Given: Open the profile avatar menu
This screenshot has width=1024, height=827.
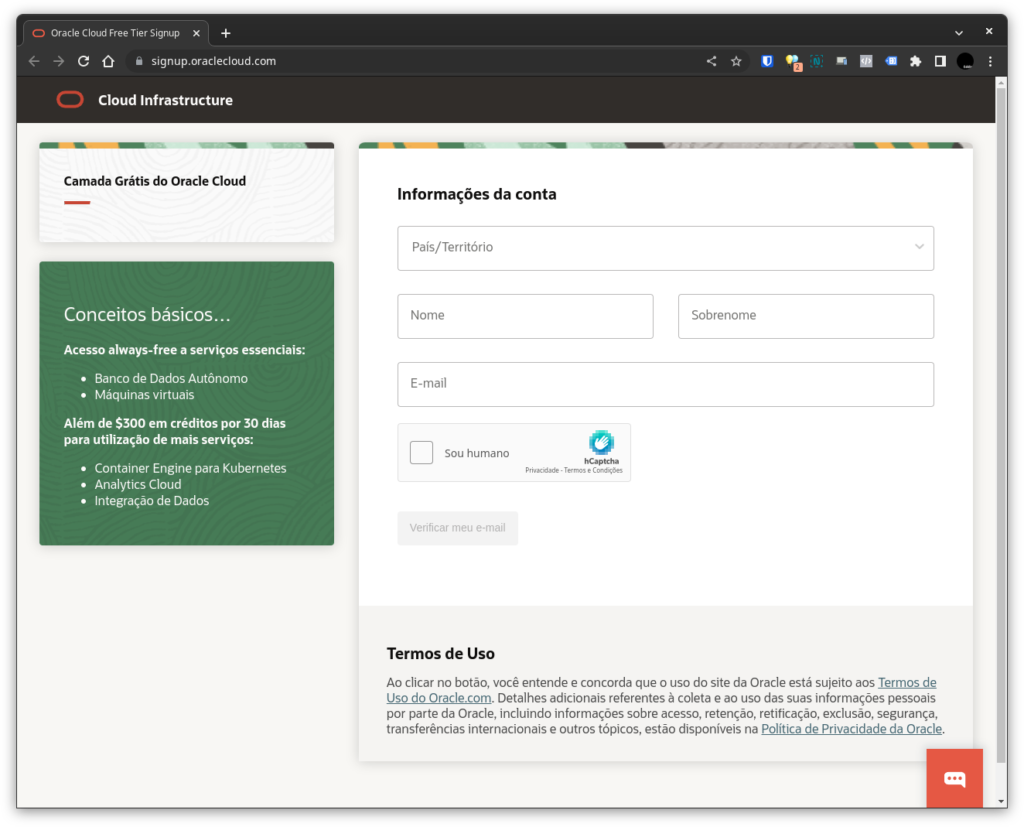Looking at the screenshot, I should point(965,61).
